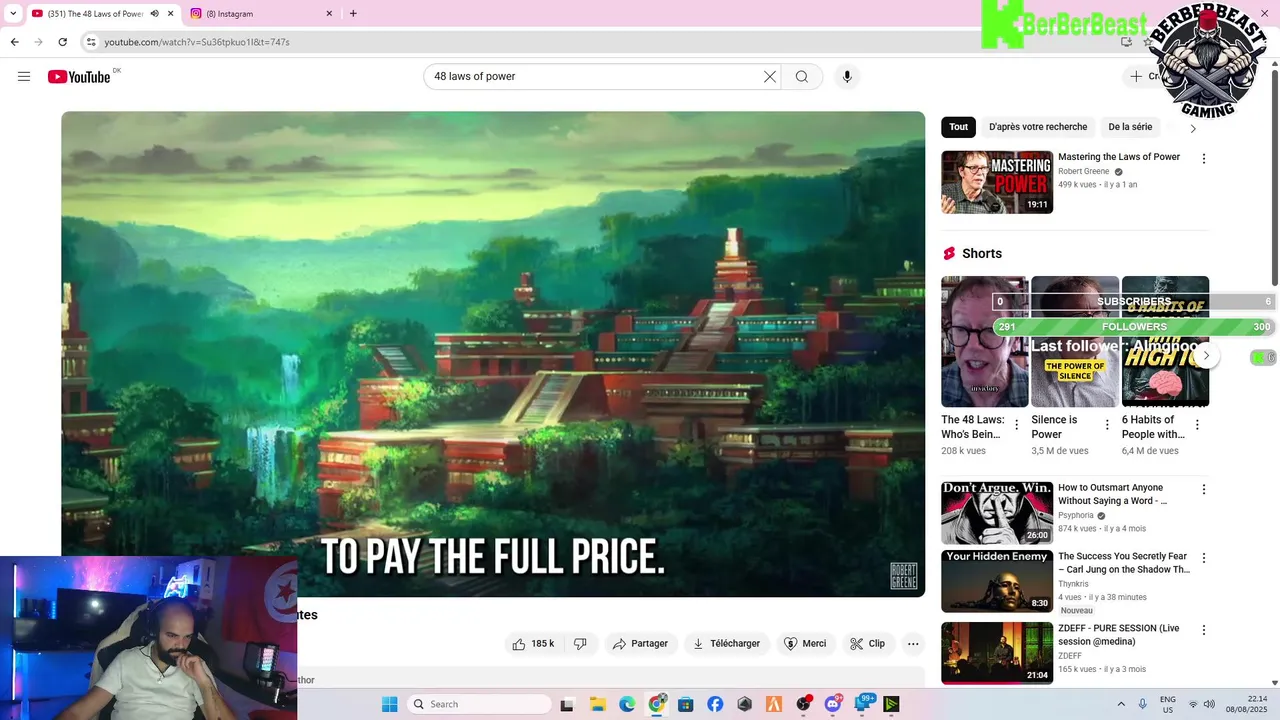Open Mastering the Laws of Power thumbnail
This screenshot has width=1280, height=720.
pos(997,182)
